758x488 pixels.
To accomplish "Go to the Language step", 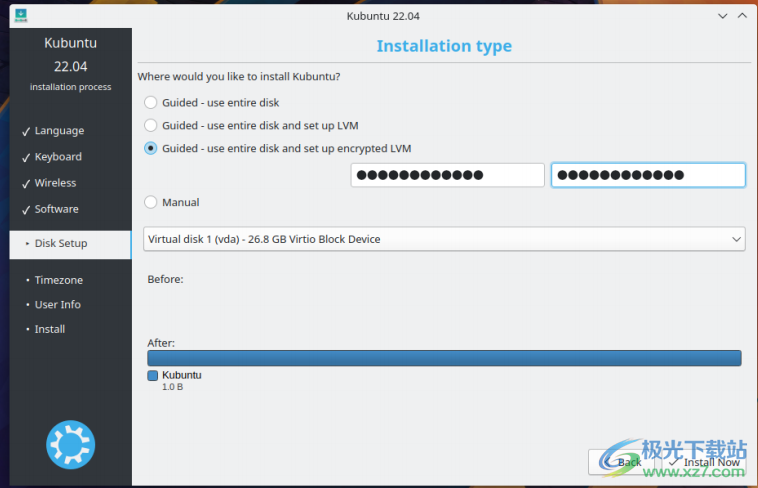I will 59,131.
